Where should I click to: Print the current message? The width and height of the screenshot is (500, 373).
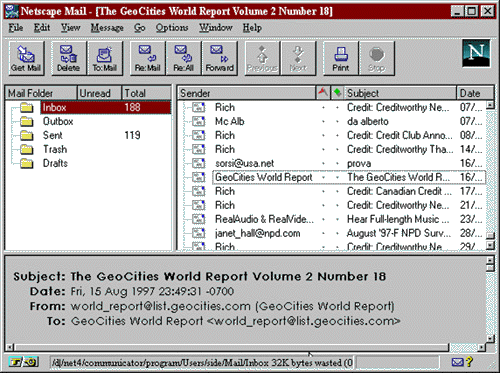pyautogui.click(x=341, y=58)
